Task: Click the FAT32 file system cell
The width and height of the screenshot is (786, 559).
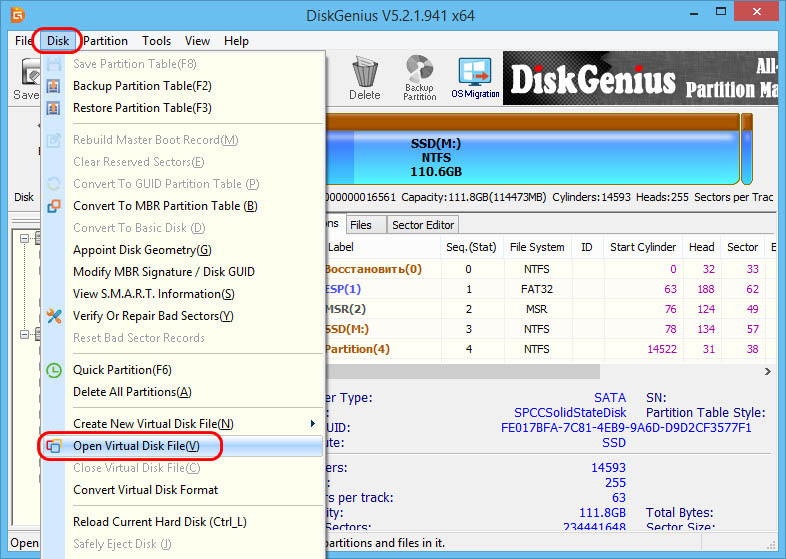Action: tap(537, 289)
